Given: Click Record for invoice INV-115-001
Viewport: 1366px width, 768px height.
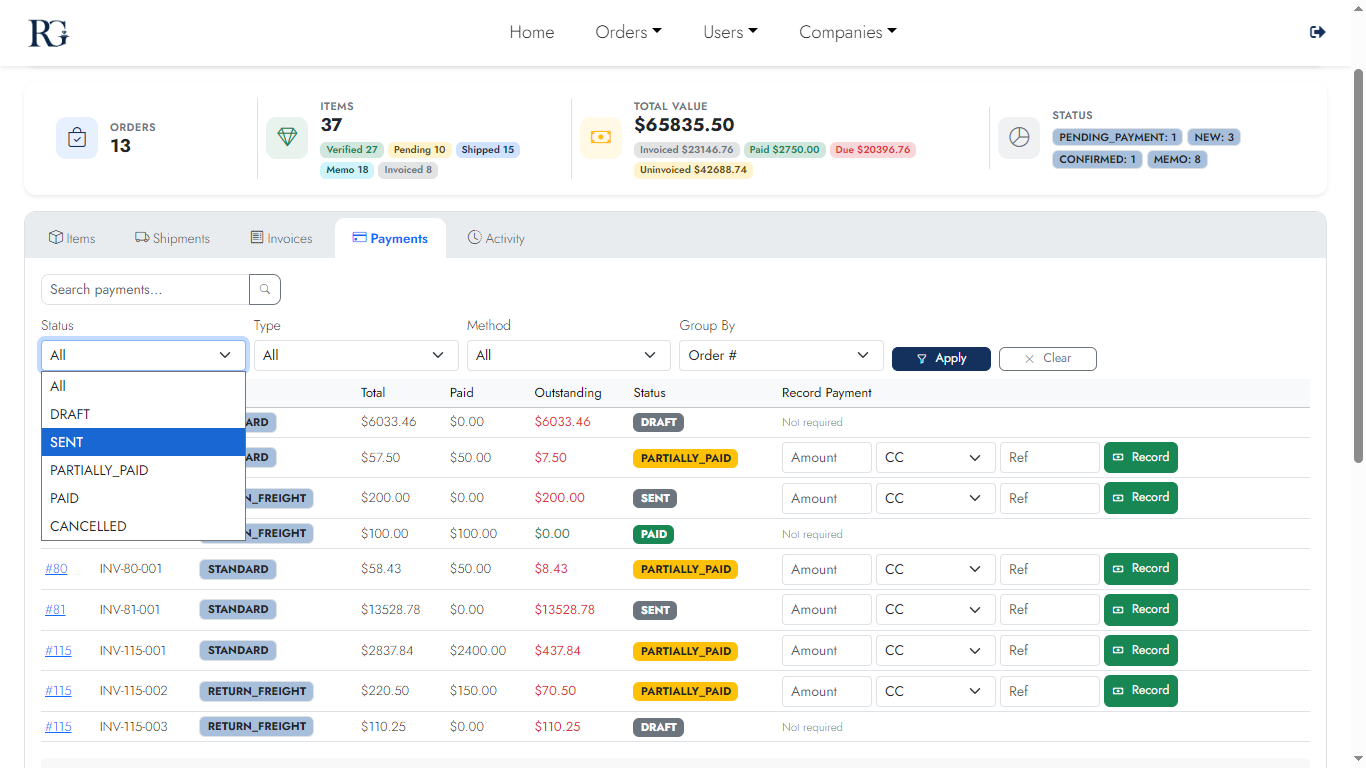Looking at the screenshot, I should tap(1140, 650).
